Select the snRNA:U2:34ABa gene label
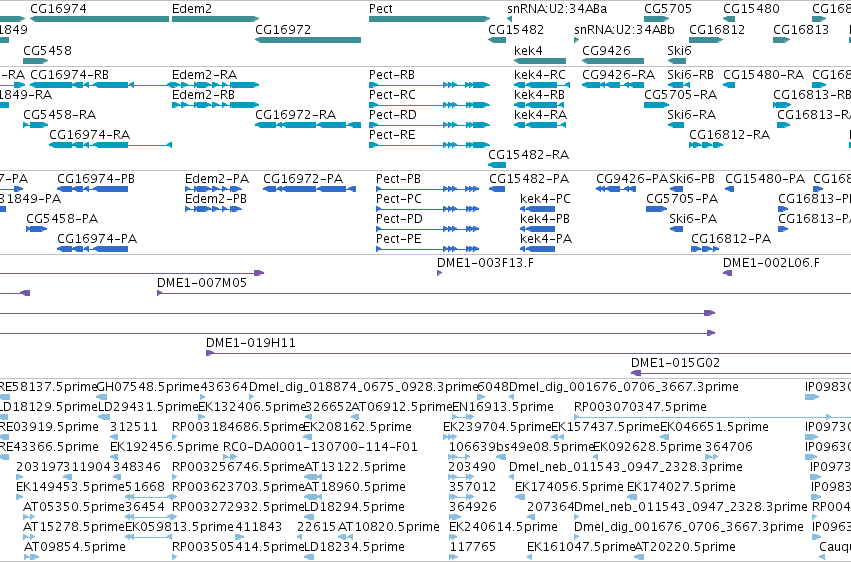 point(557,9)
